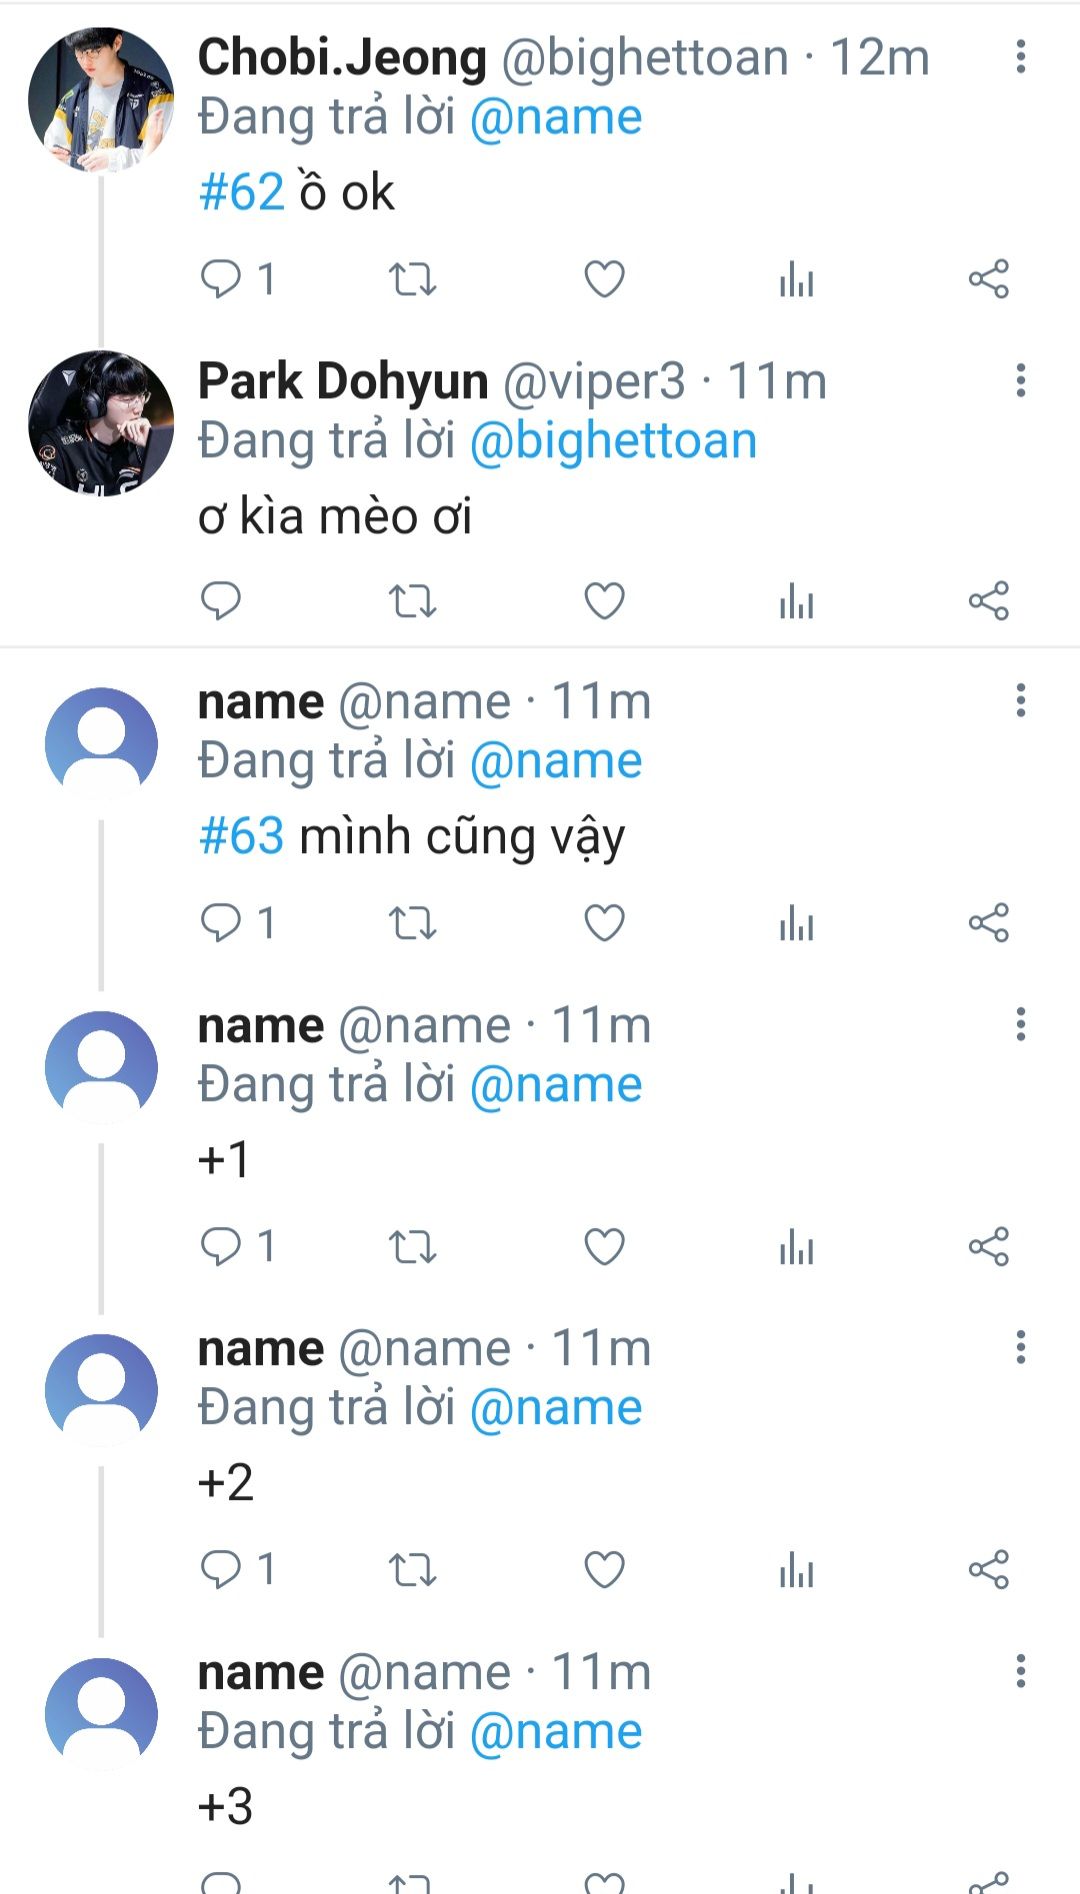
Task: Open Chobi.Jeong's profile picture
Action: pos(101,100)
